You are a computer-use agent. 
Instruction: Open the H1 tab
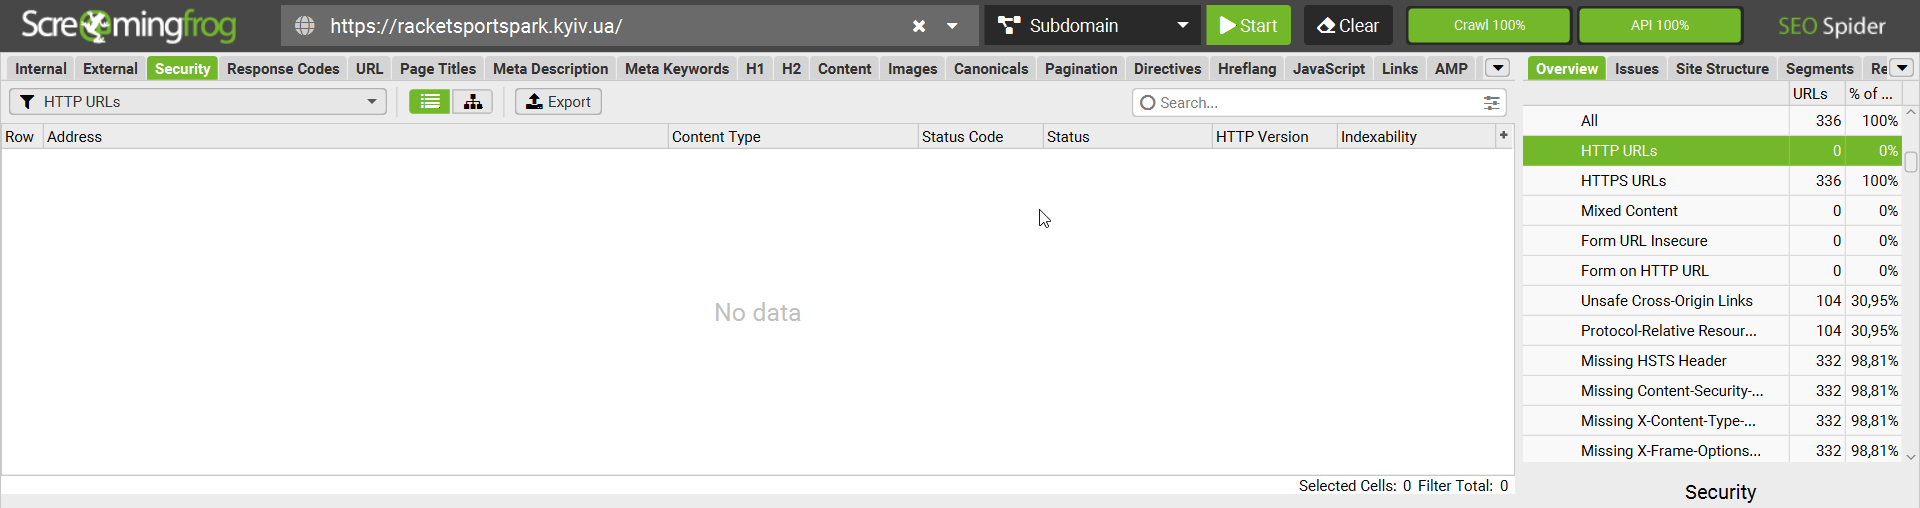point(755,68)
